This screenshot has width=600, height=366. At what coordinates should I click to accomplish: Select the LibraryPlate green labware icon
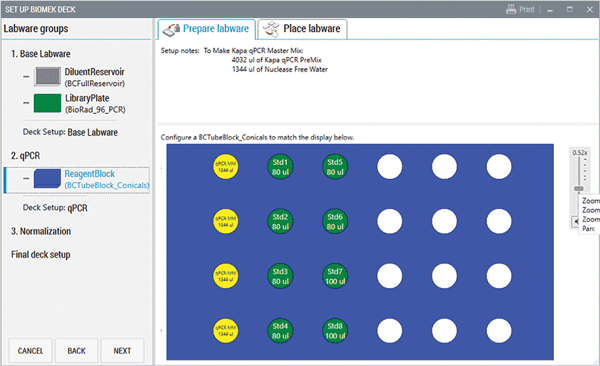coord(47,103)
